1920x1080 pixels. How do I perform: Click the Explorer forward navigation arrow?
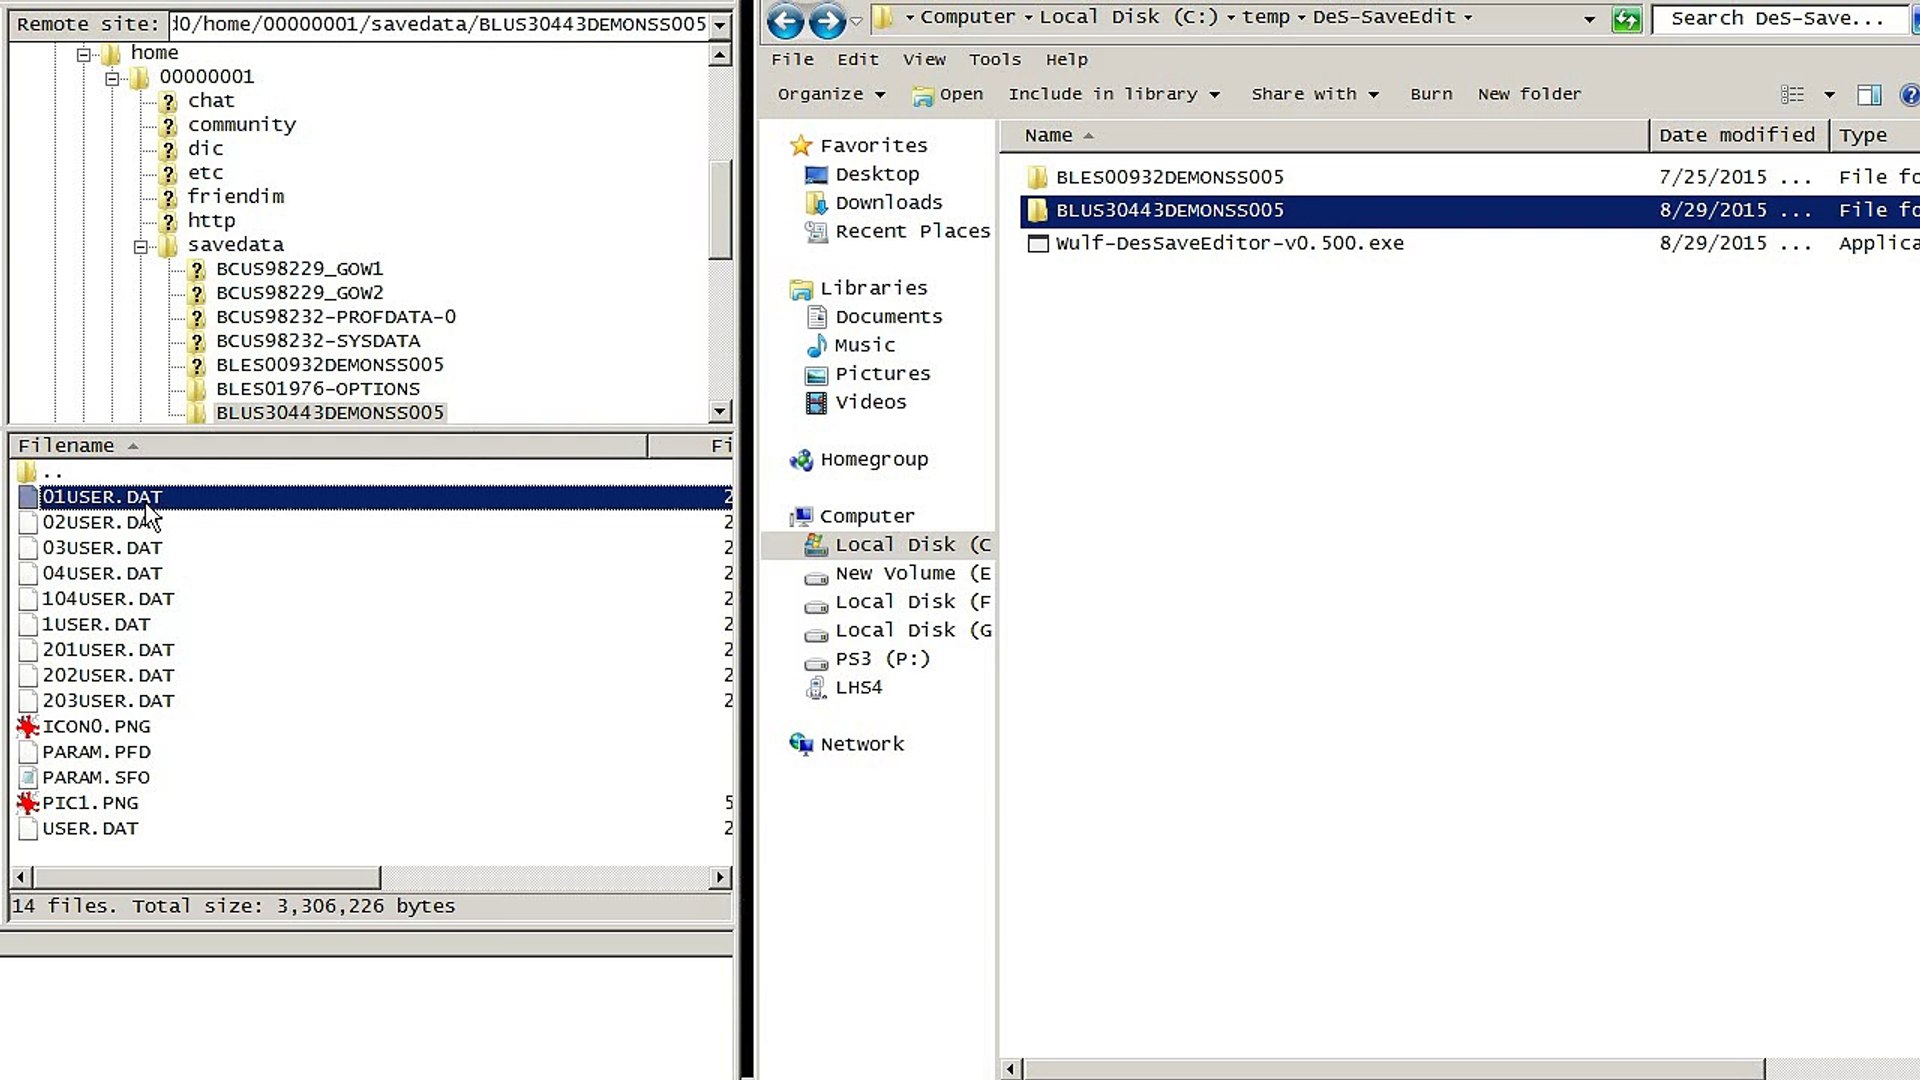coord(827,20)
